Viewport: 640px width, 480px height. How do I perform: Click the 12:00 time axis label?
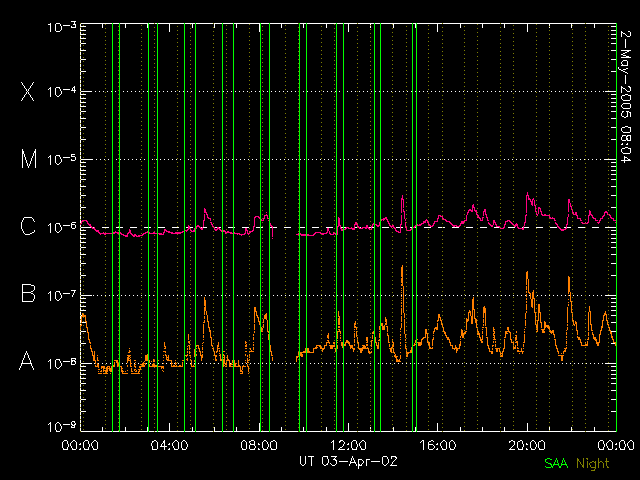click(348, 445)
